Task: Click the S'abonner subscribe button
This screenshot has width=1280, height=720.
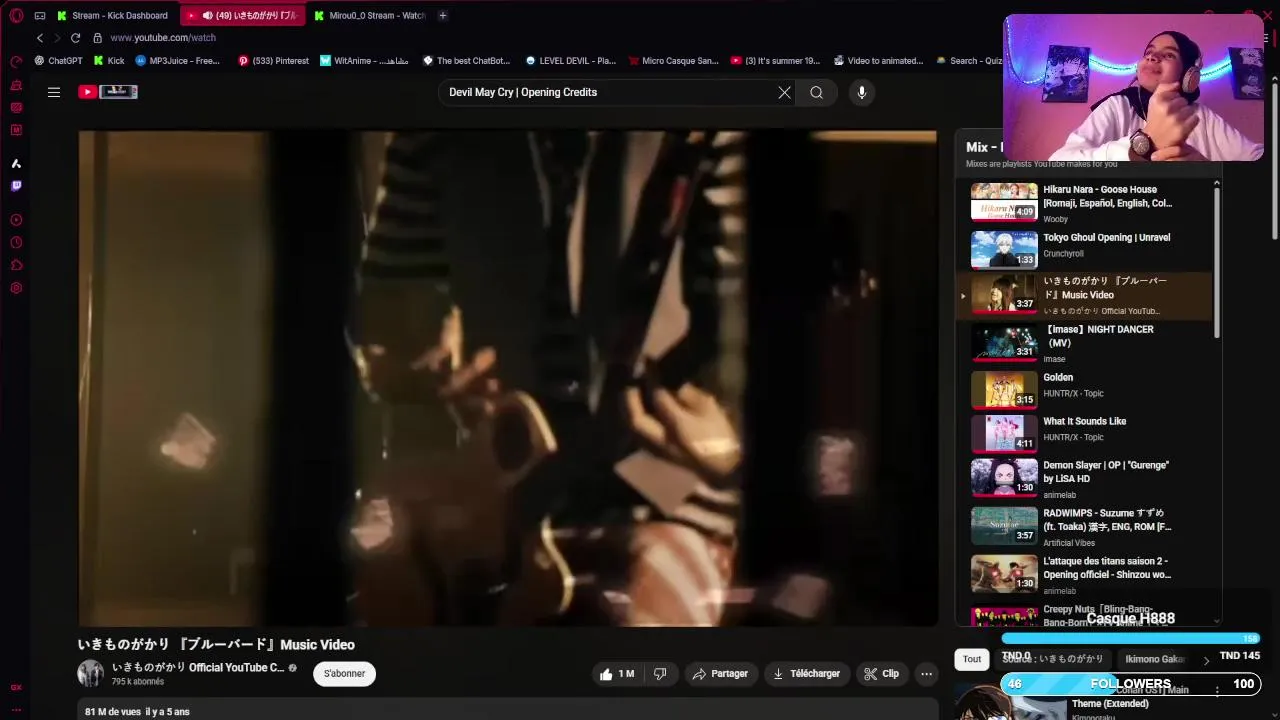Action: tap(344, 674)
